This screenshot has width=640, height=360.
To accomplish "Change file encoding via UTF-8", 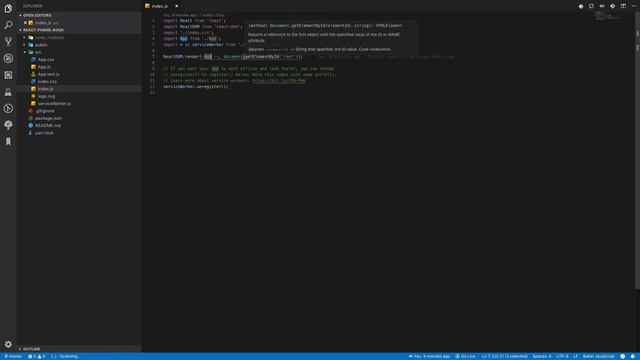I will (562, 356).
